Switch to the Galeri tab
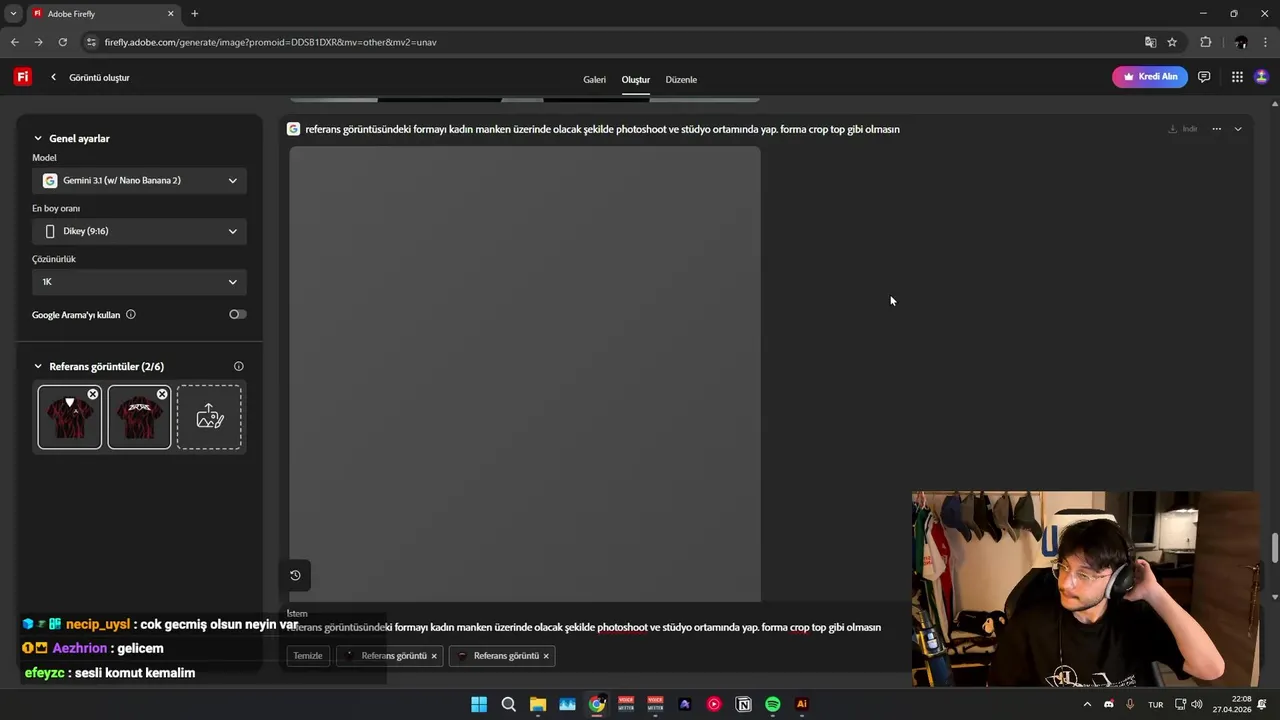 click(x=595, y=79)
